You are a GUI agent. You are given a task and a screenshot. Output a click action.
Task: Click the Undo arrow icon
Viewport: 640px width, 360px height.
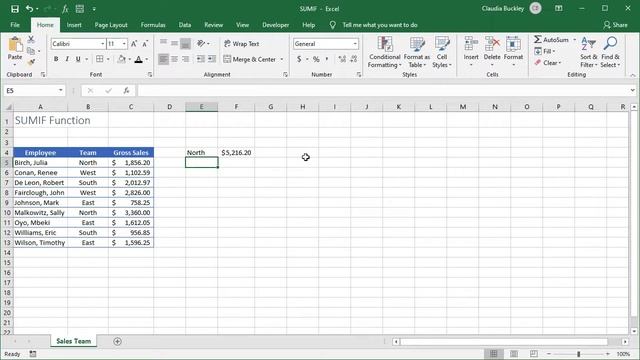tap(29, 9)
